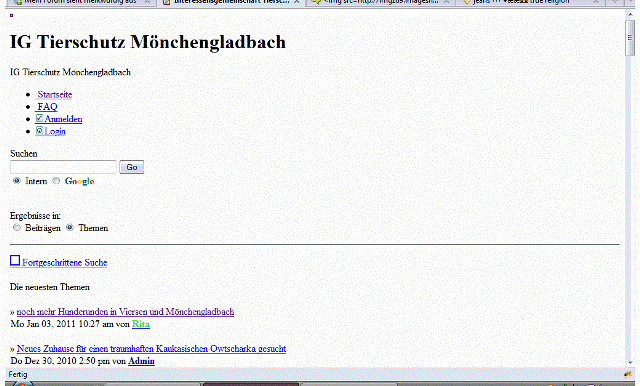Open the Startseite link
The image size is (640, 386).
pyautogui.click(x=54, y=95)
